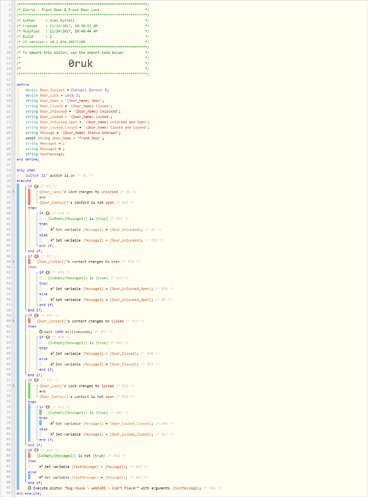Click the red icon beside 'if' on line 71

pyautogui.click(x=36, y=381)
